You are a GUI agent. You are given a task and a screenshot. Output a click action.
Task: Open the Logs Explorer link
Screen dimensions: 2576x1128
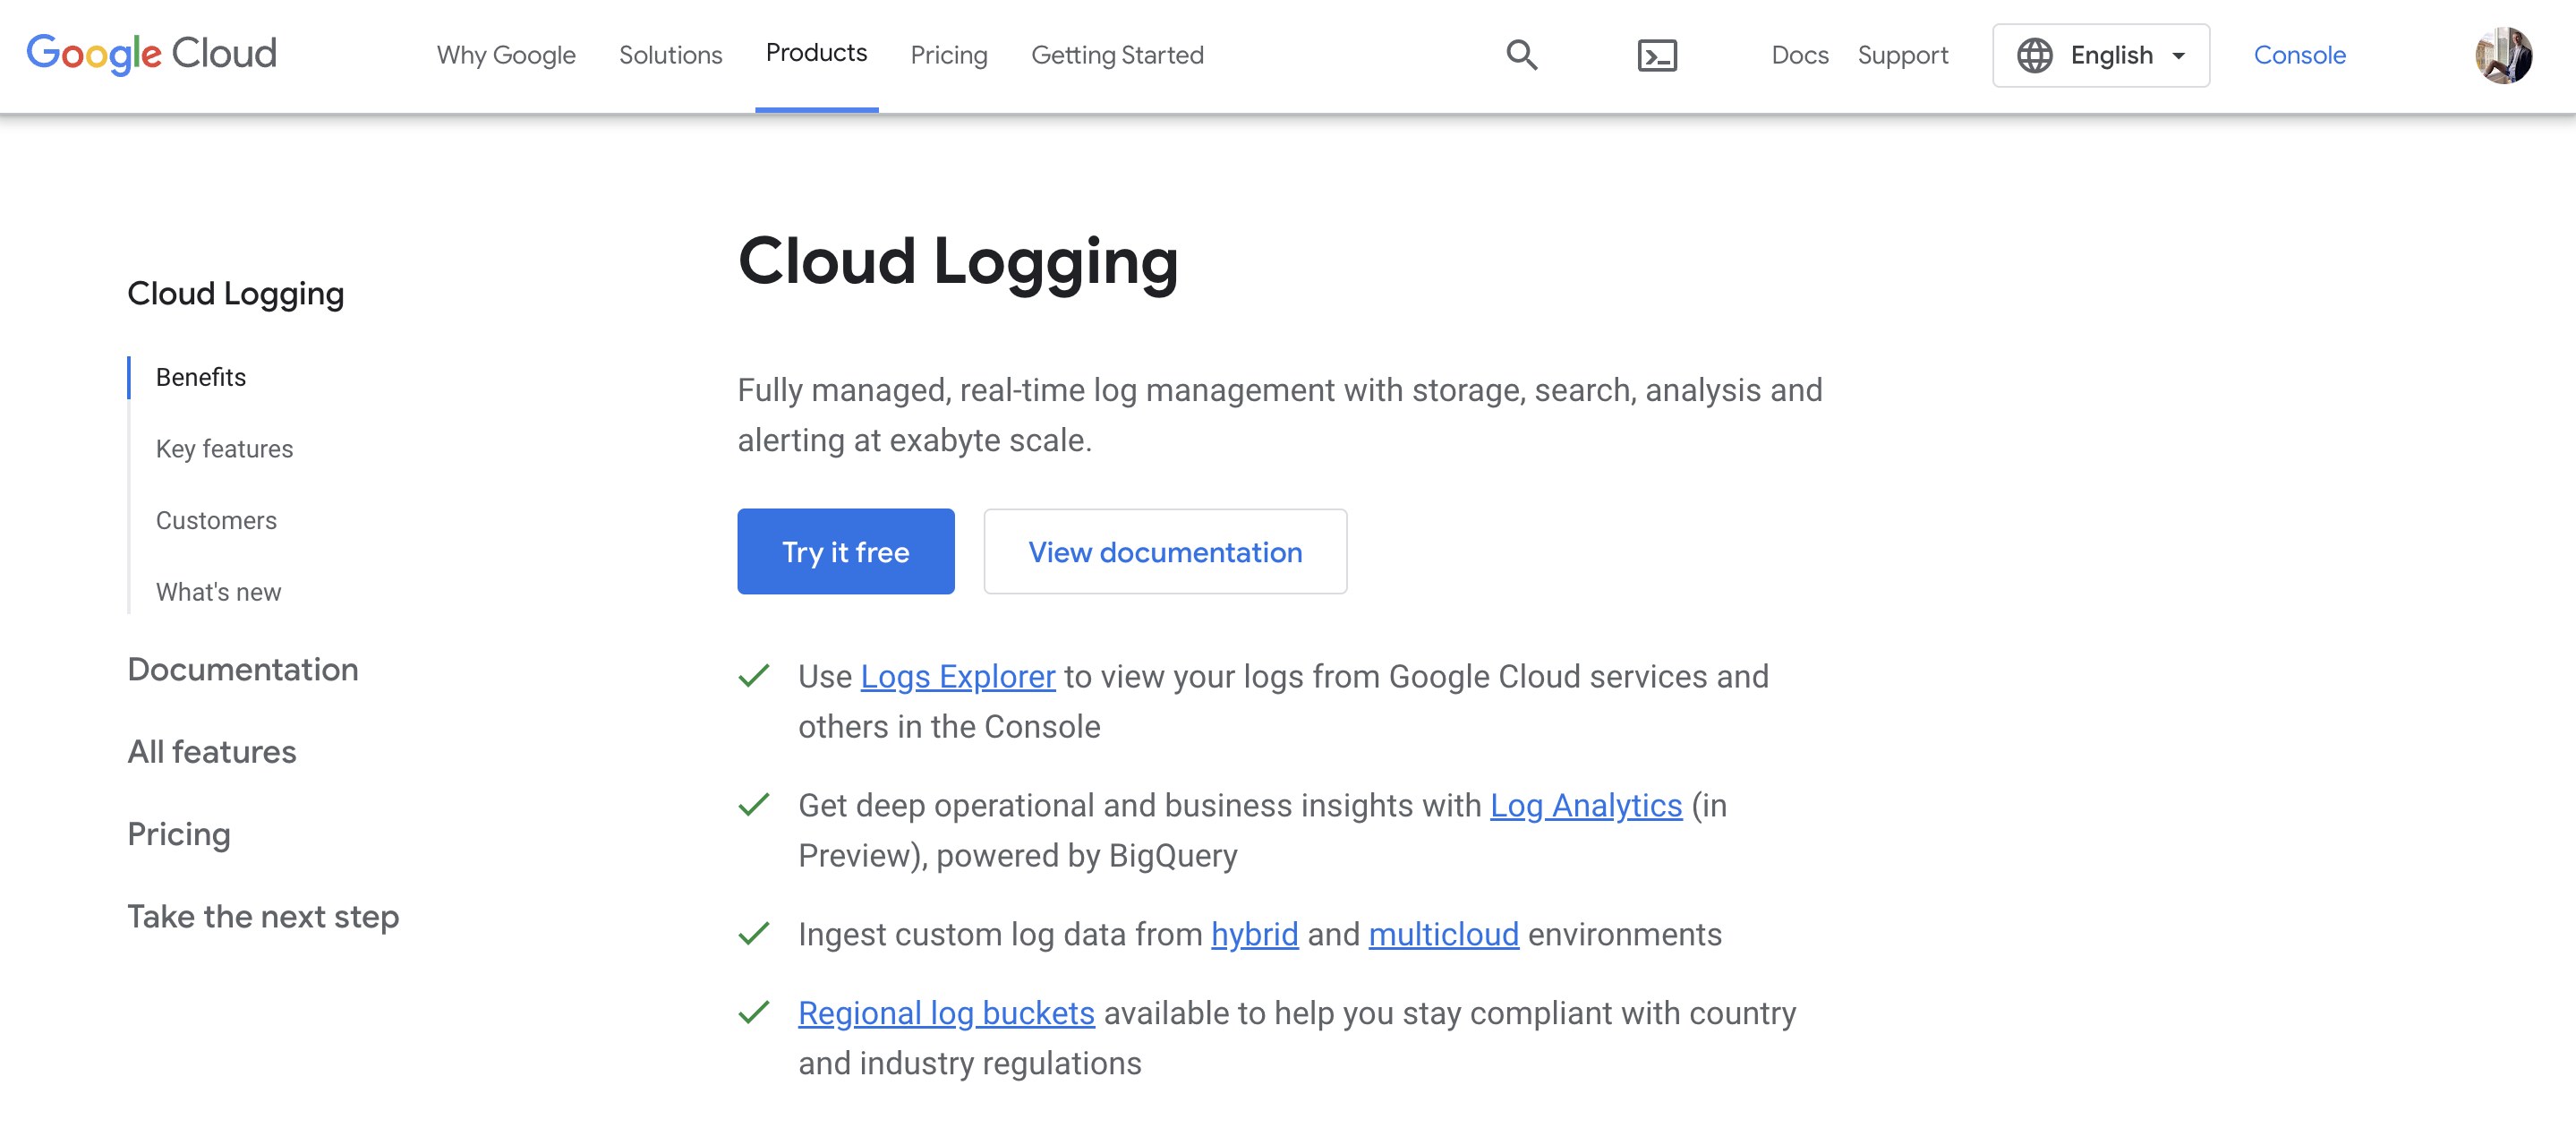957,676
